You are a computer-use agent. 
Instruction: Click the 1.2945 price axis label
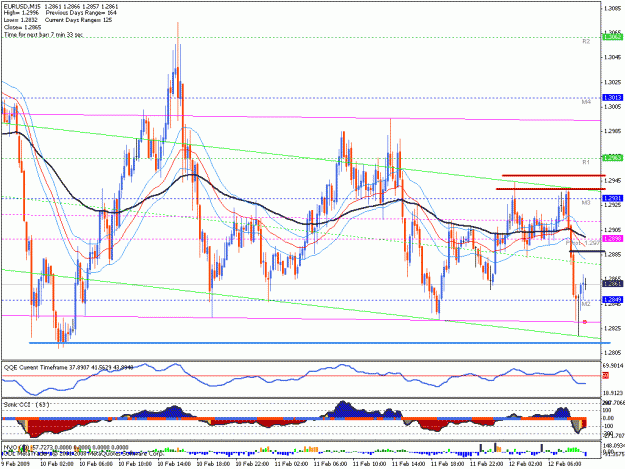coord(613,181)
